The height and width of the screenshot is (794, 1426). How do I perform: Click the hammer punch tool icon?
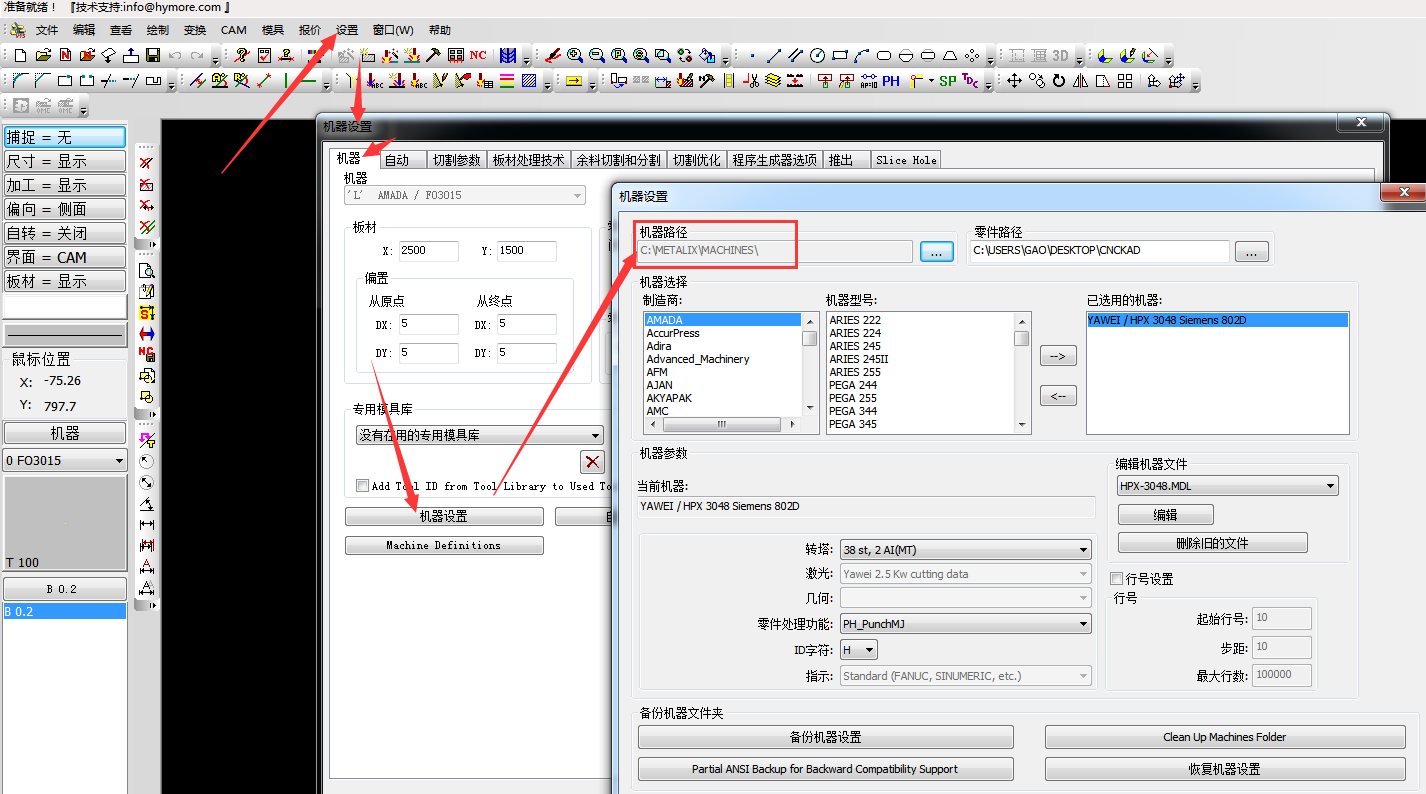point(434,55)
